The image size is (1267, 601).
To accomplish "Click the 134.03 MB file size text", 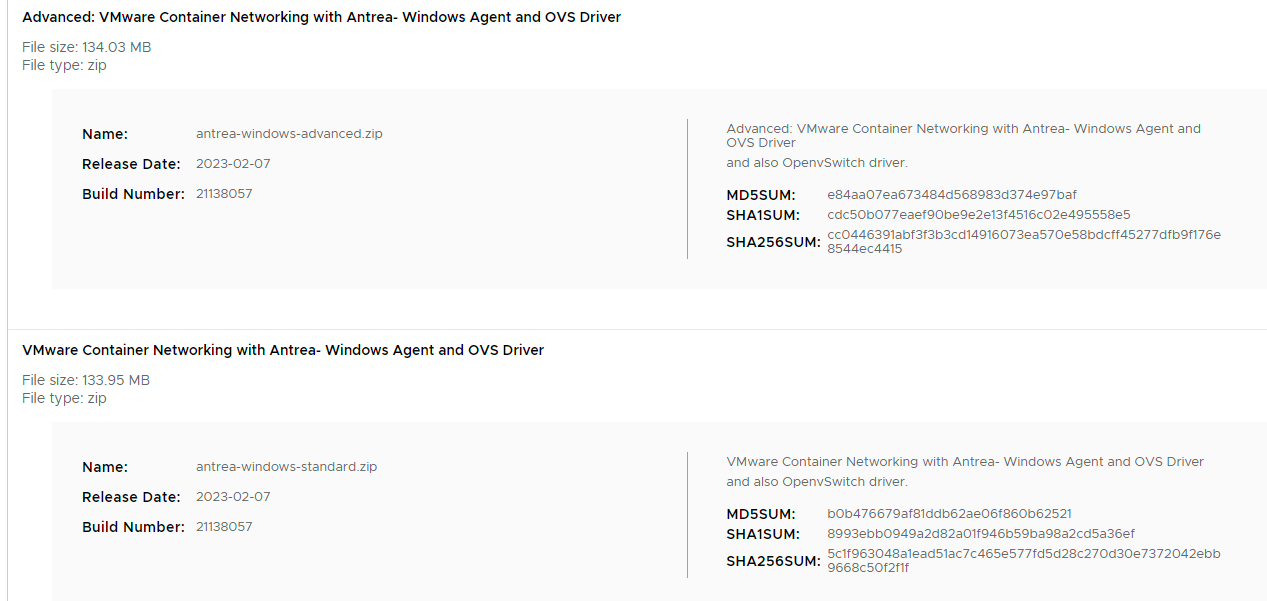I will pyautogui.click(x=87, y=47).
